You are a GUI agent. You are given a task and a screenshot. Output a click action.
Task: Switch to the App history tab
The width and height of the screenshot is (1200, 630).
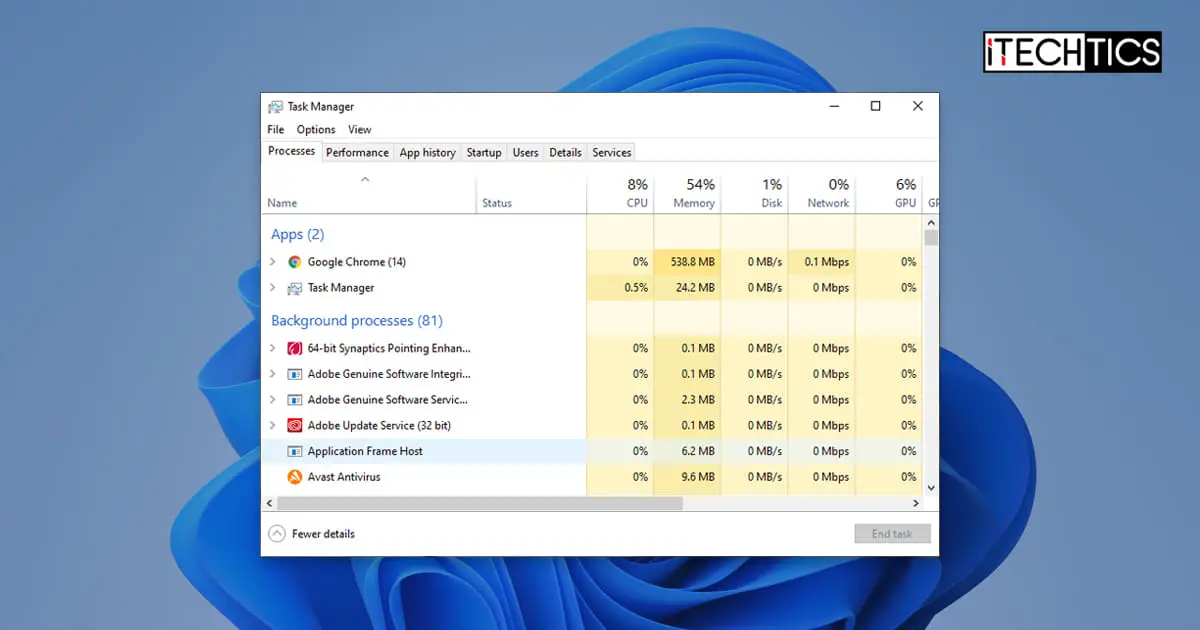tap(428, 153)
